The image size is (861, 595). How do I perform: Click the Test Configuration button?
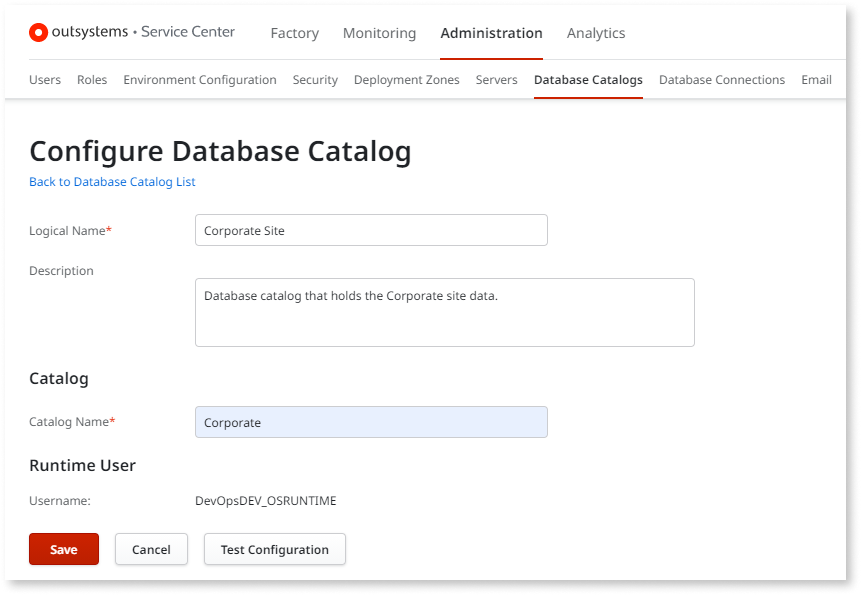point(275,549)
